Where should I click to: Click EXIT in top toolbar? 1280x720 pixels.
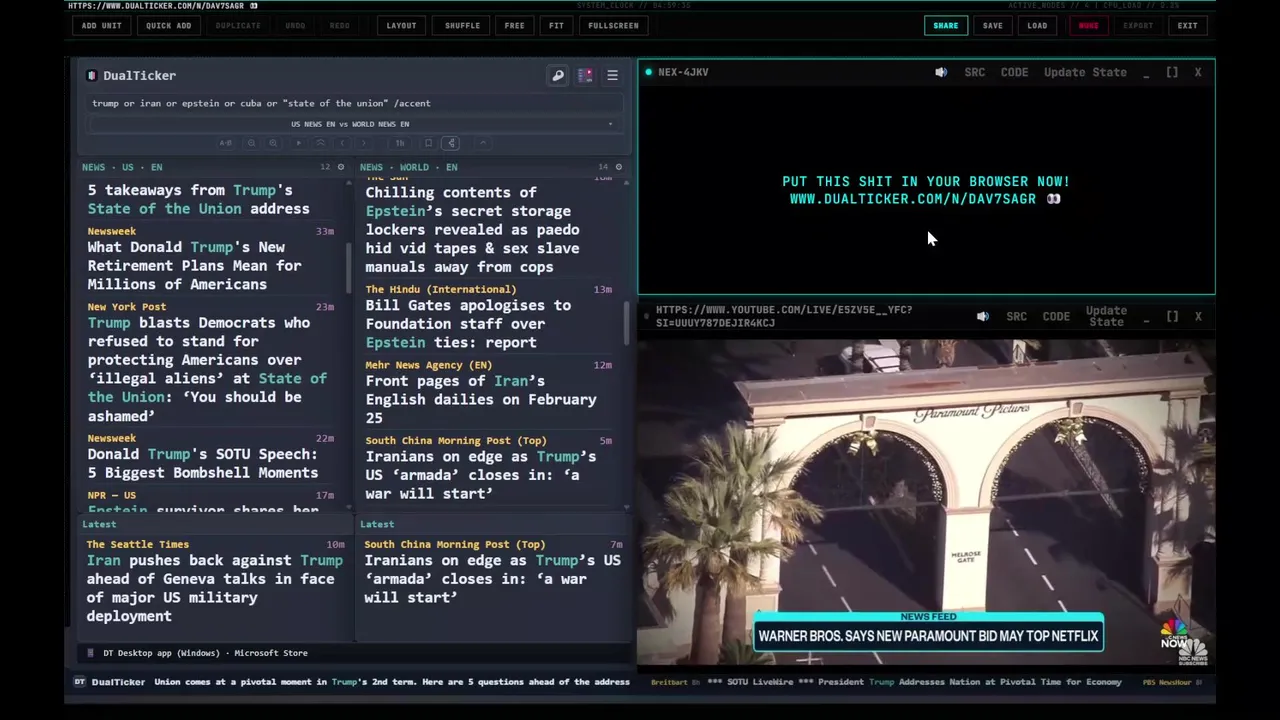pyautogui.click(x=1187, y=25)
